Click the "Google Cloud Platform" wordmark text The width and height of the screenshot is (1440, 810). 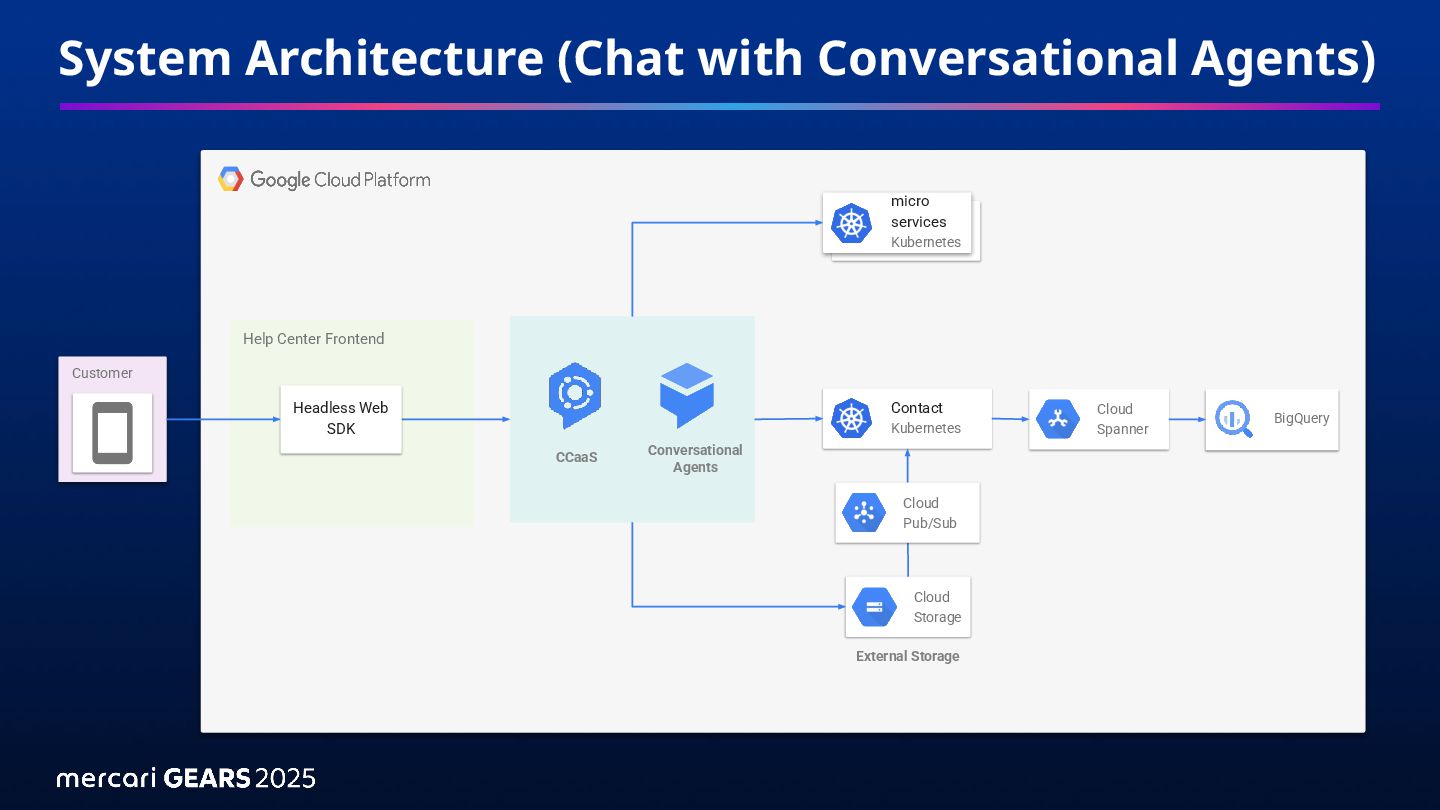340,180
